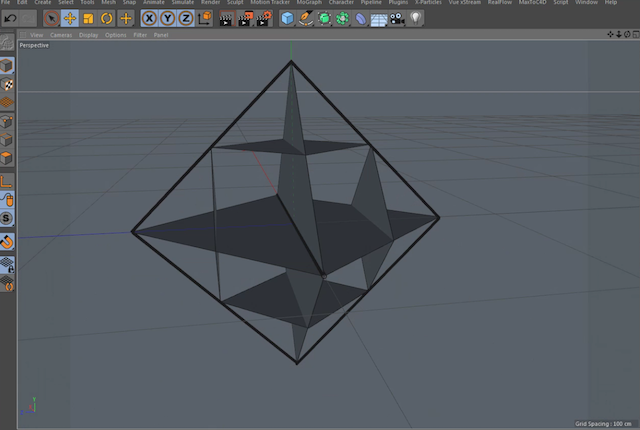Open the green generator objects icon
This screenshot has height=430, width=640.
click(324, 18)
